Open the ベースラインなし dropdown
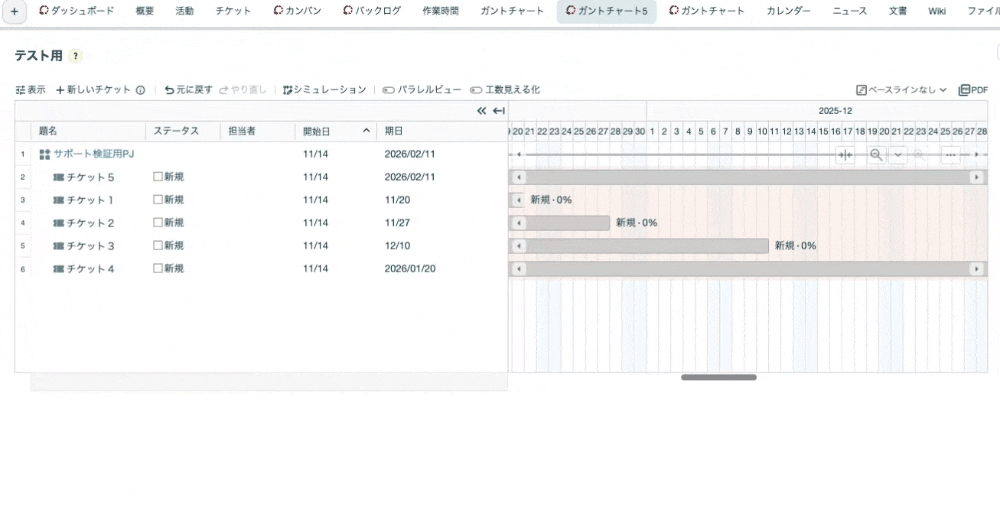This screenshot has width=1000, height=511. coord(901,90)
